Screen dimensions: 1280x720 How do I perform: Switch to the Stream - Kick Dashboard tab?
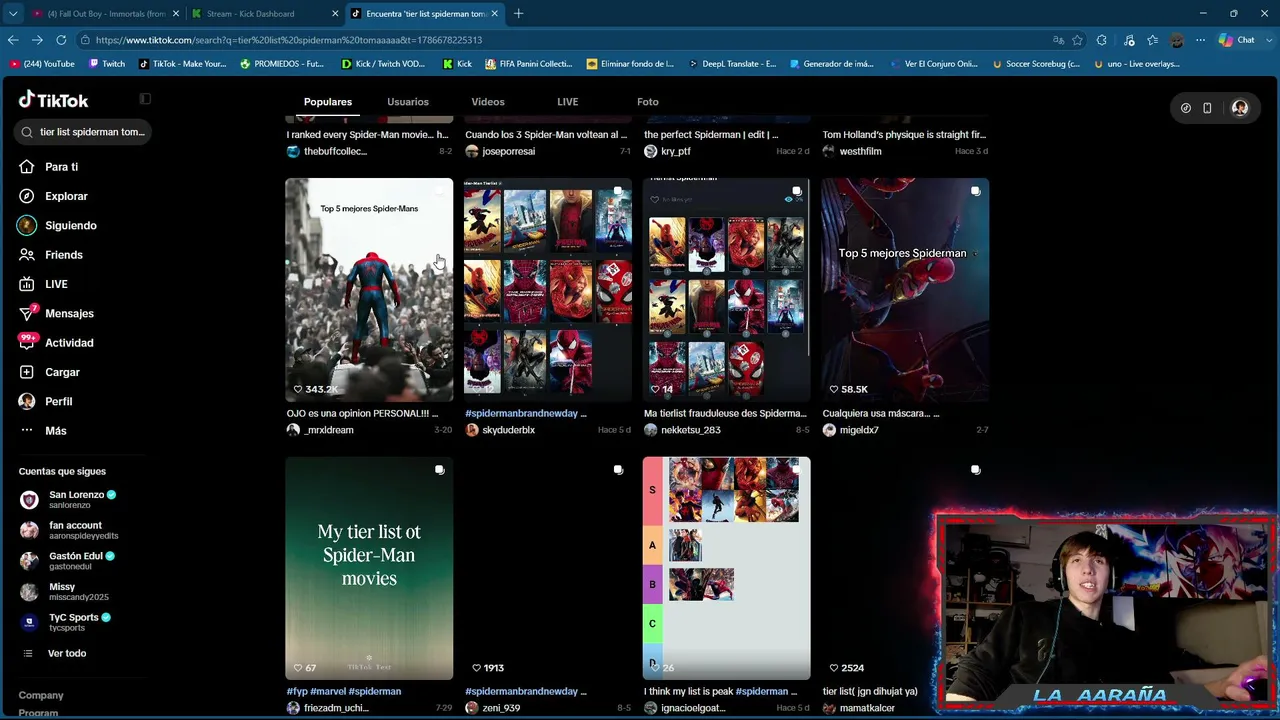264,14
